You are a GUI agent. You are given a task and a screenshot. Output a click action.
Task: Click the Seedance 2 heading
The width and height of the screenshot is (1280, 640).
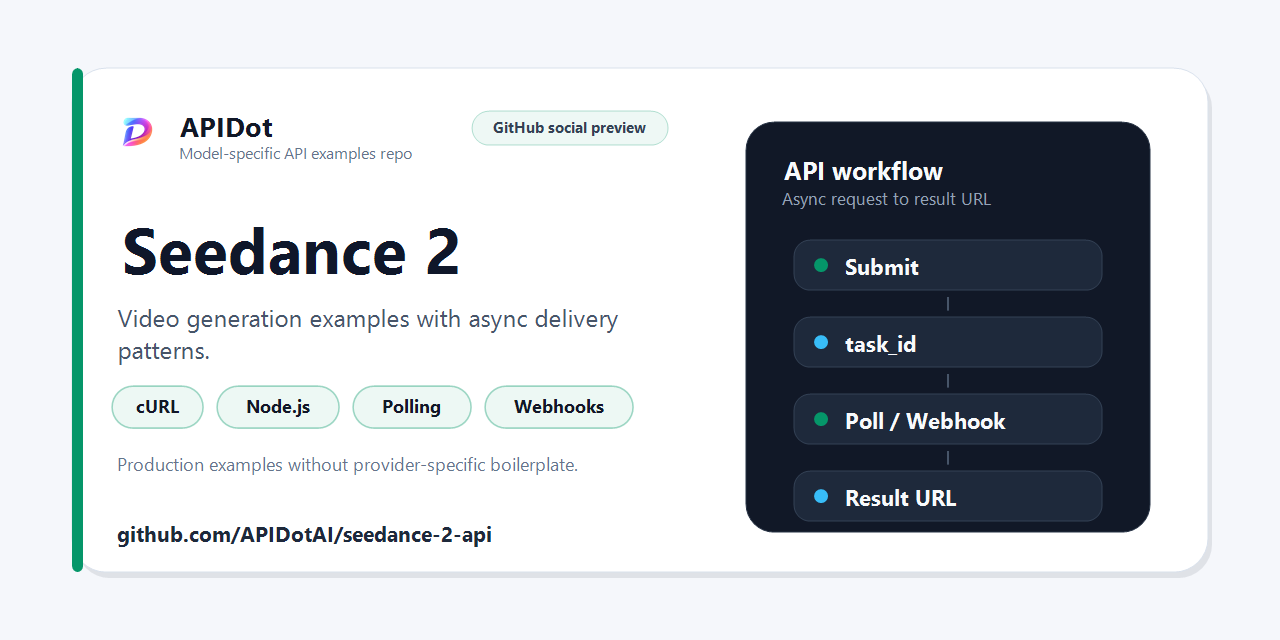click(x=291, y=252)
